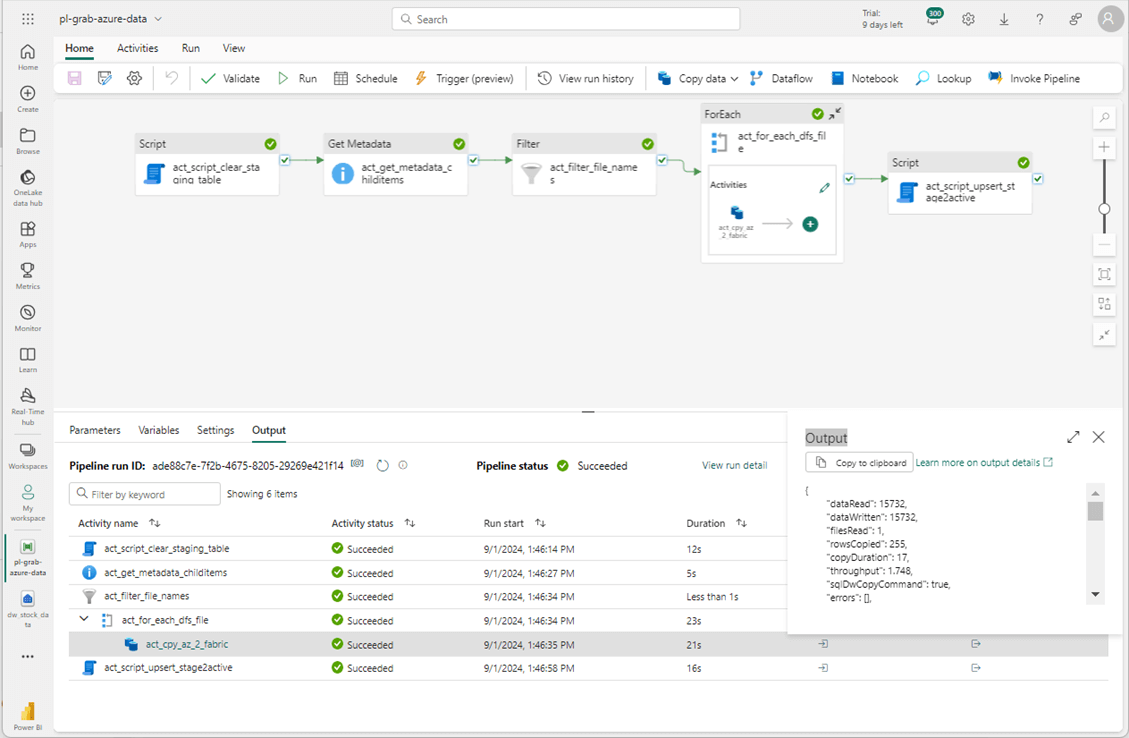Sort by Activity name column arrows
This screenshot has height=738, width=1129.
(x=155, y=523)
